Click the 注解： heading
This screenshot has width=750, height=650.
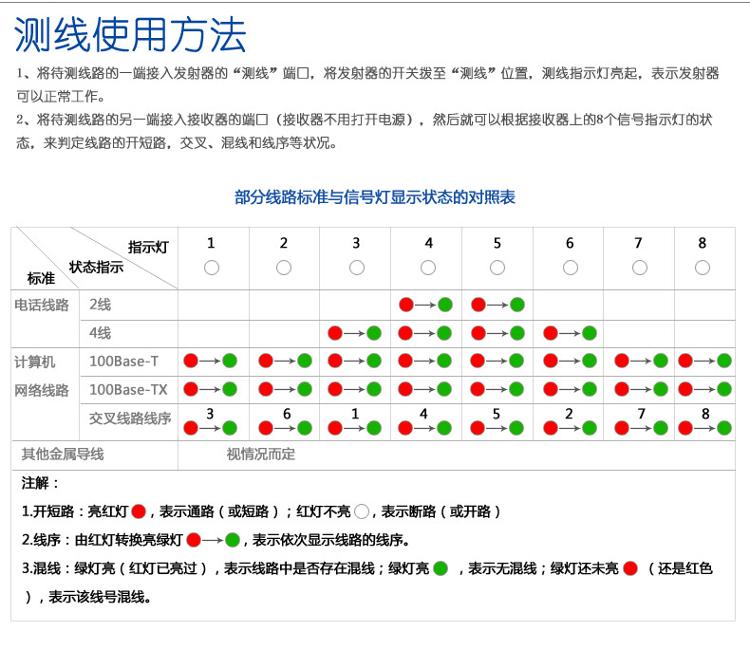(x=40, y=483)
